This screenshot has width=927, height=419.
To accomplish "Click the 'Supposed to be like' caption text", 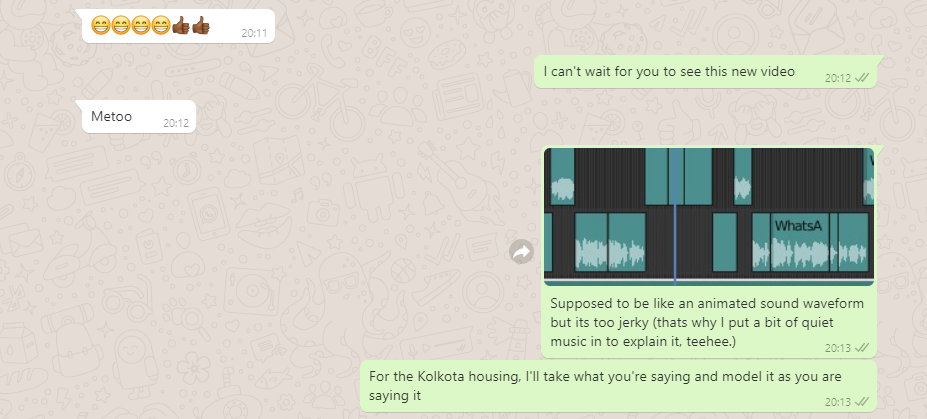I will (x=707, y=323).
